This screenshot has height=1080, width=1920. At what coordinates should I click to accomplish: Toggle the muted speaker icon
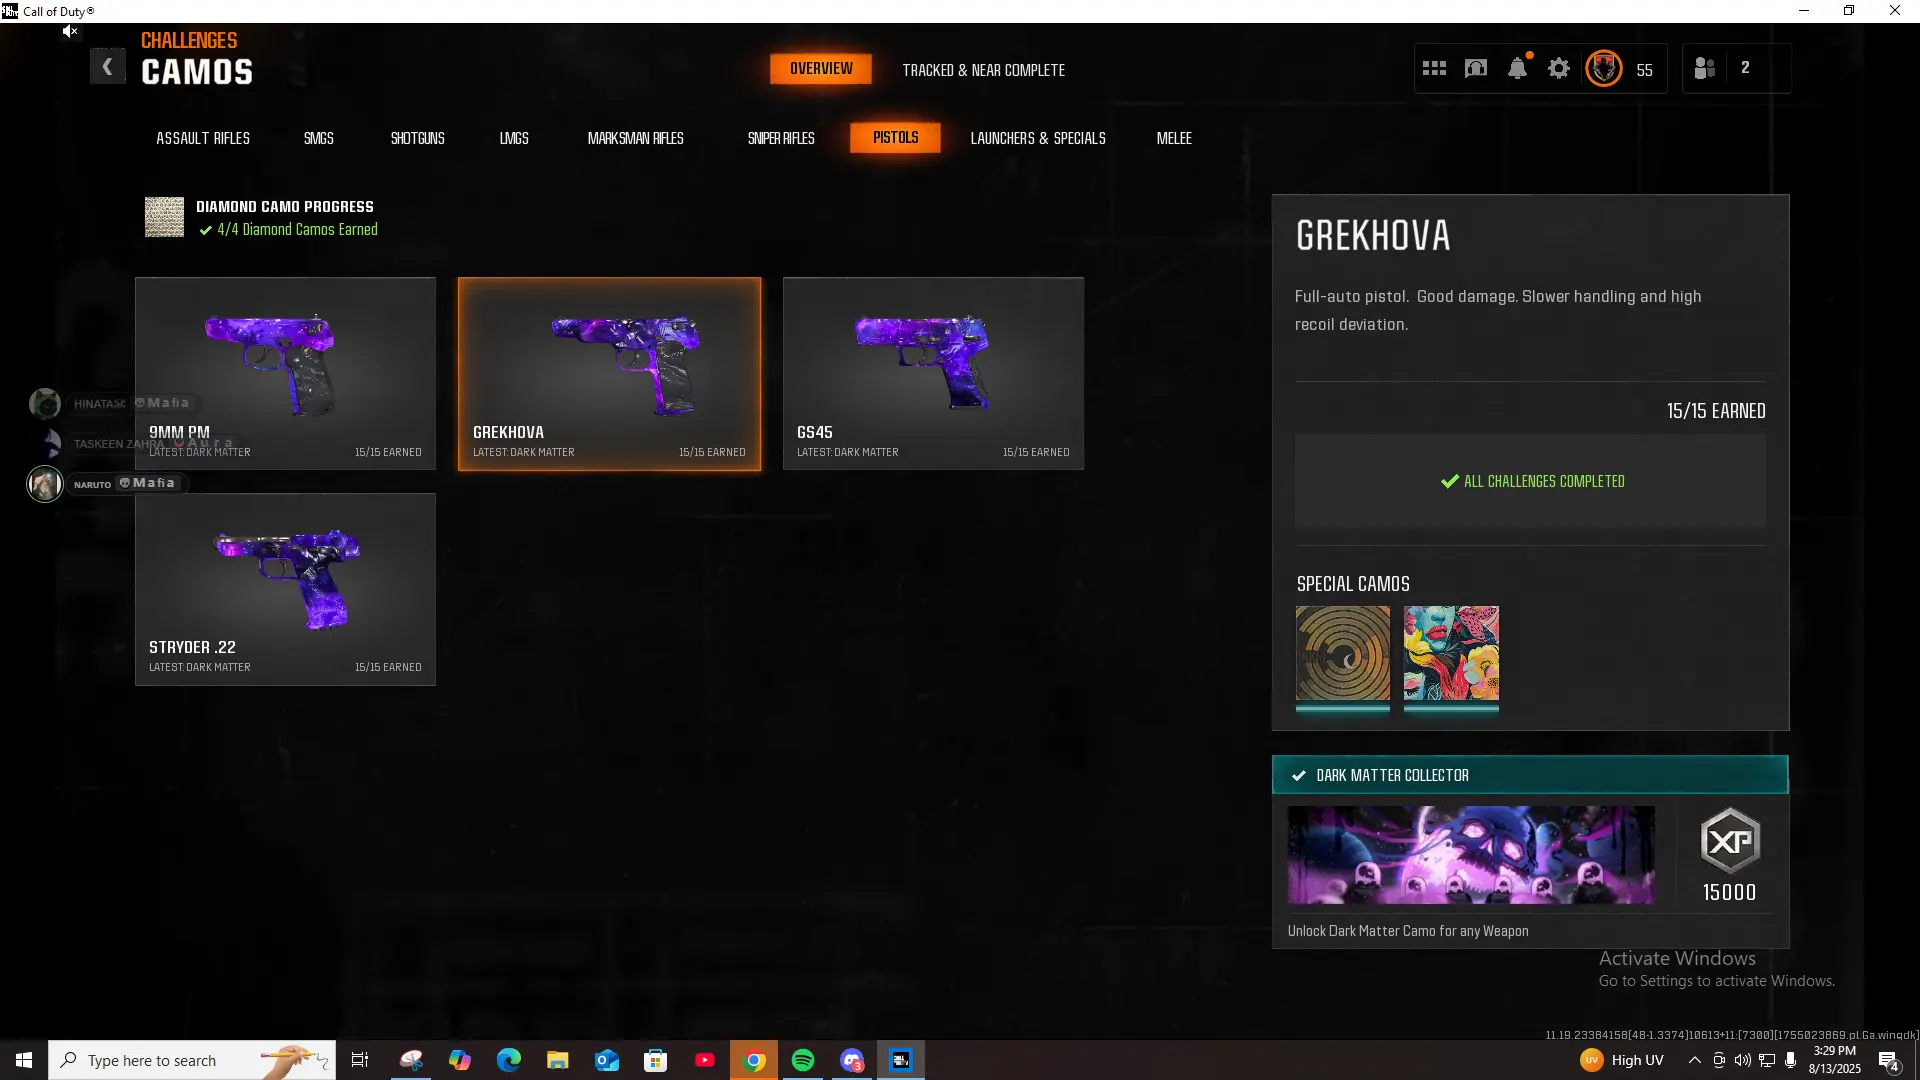tap(69, 31)
